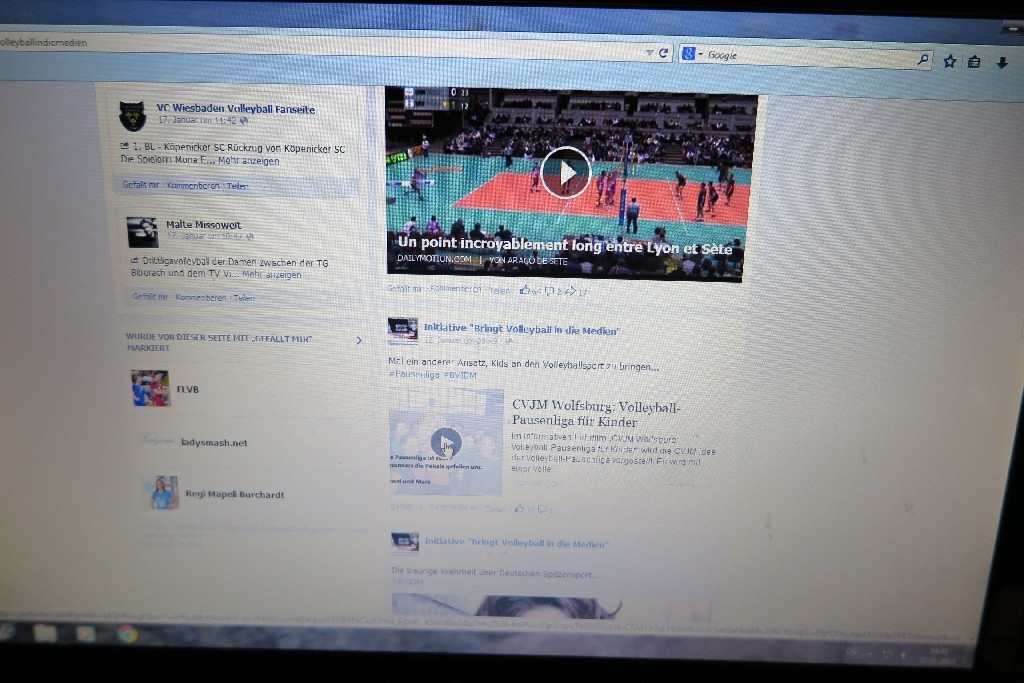Open the #Pausenliga hashtag
Image resolution: width=1024 pixels, height=683 pixels.
click(414, 374)
